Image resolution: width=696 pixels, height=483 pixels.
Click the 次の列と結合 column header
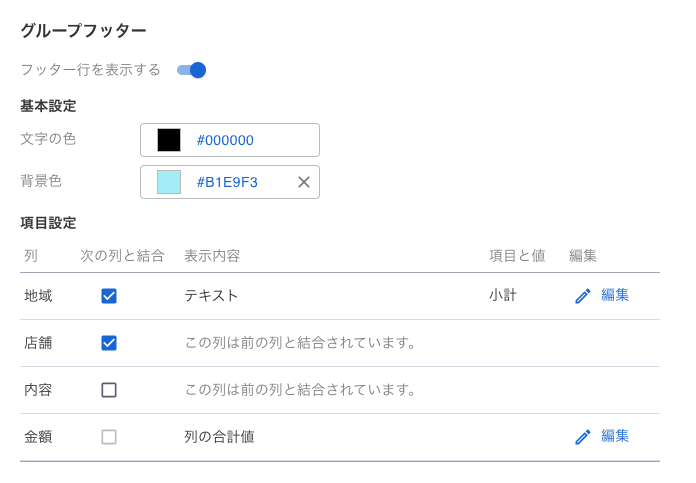pos(123,256)
